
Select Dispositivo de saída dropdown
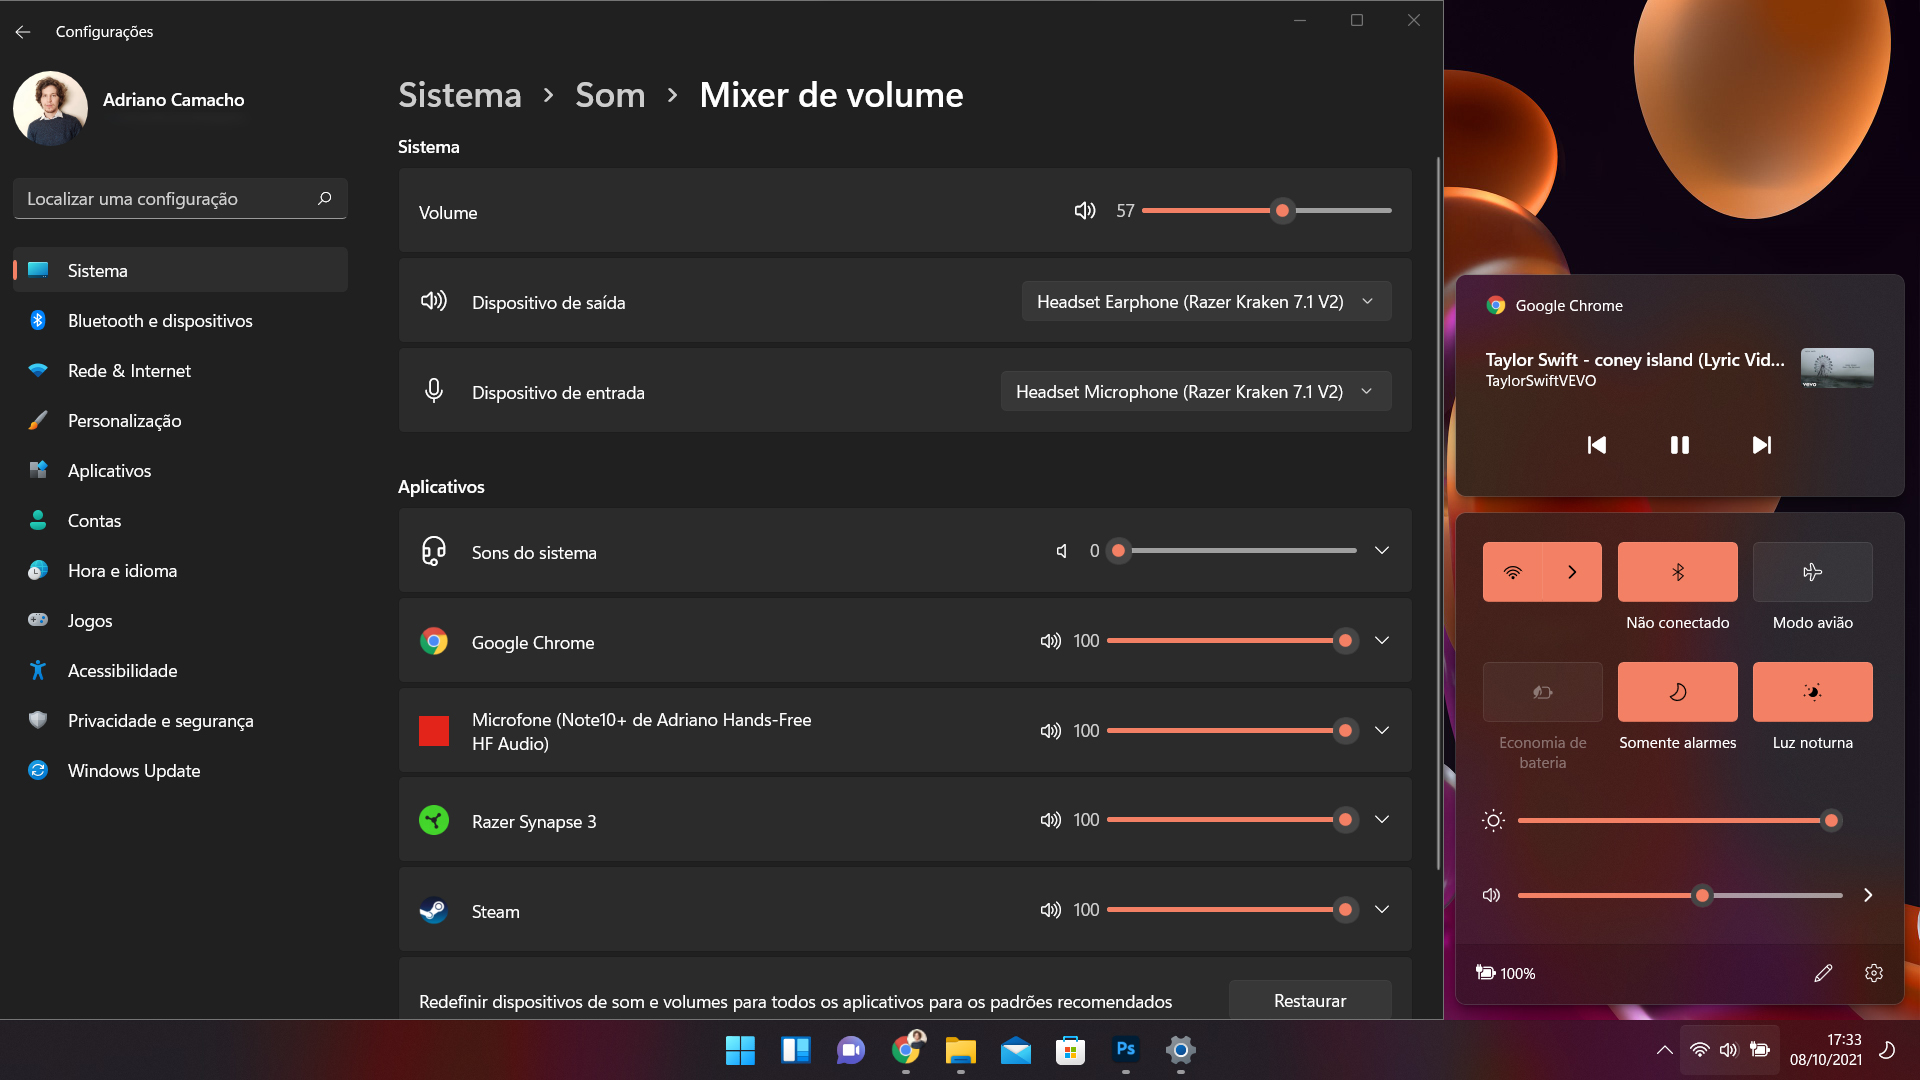(1204, 302)
